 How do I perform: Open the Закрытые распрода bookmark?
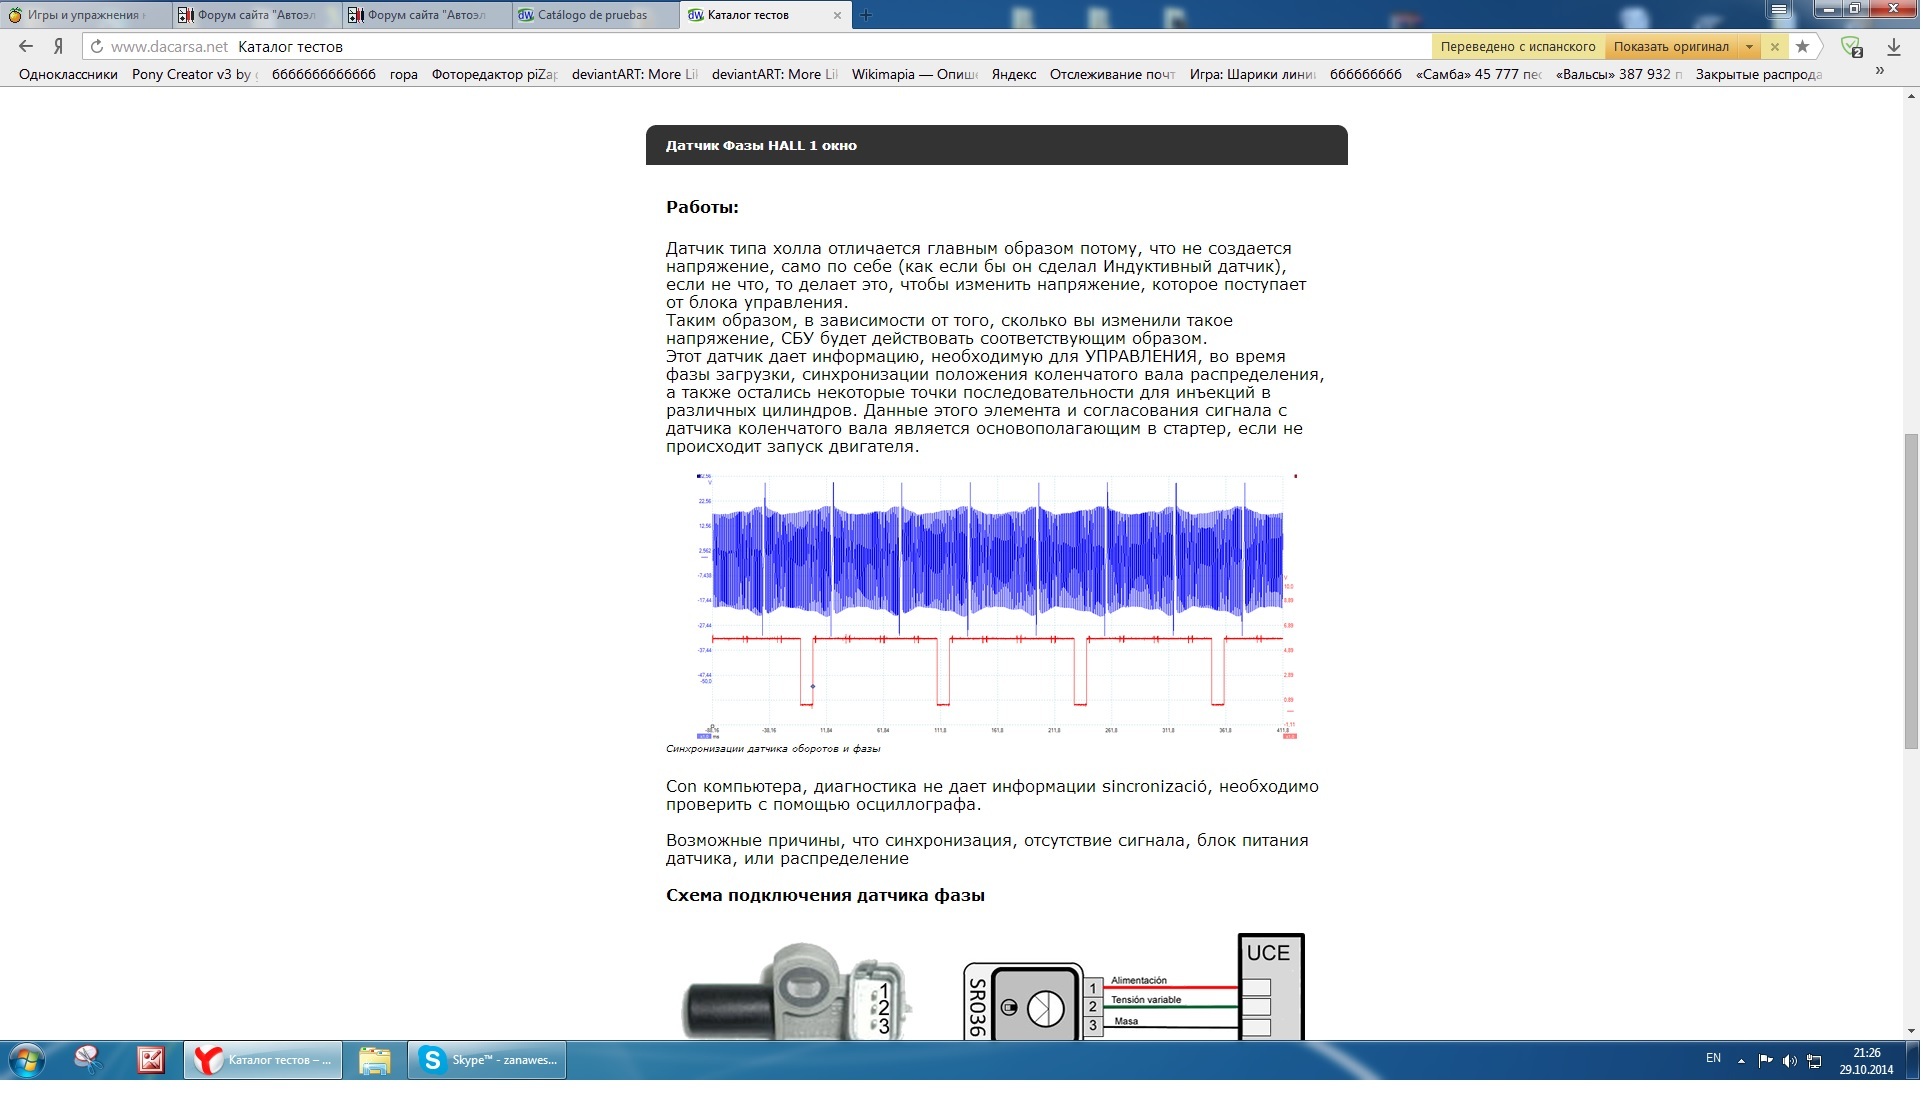pyautogui.click(x=1758, y=74)
